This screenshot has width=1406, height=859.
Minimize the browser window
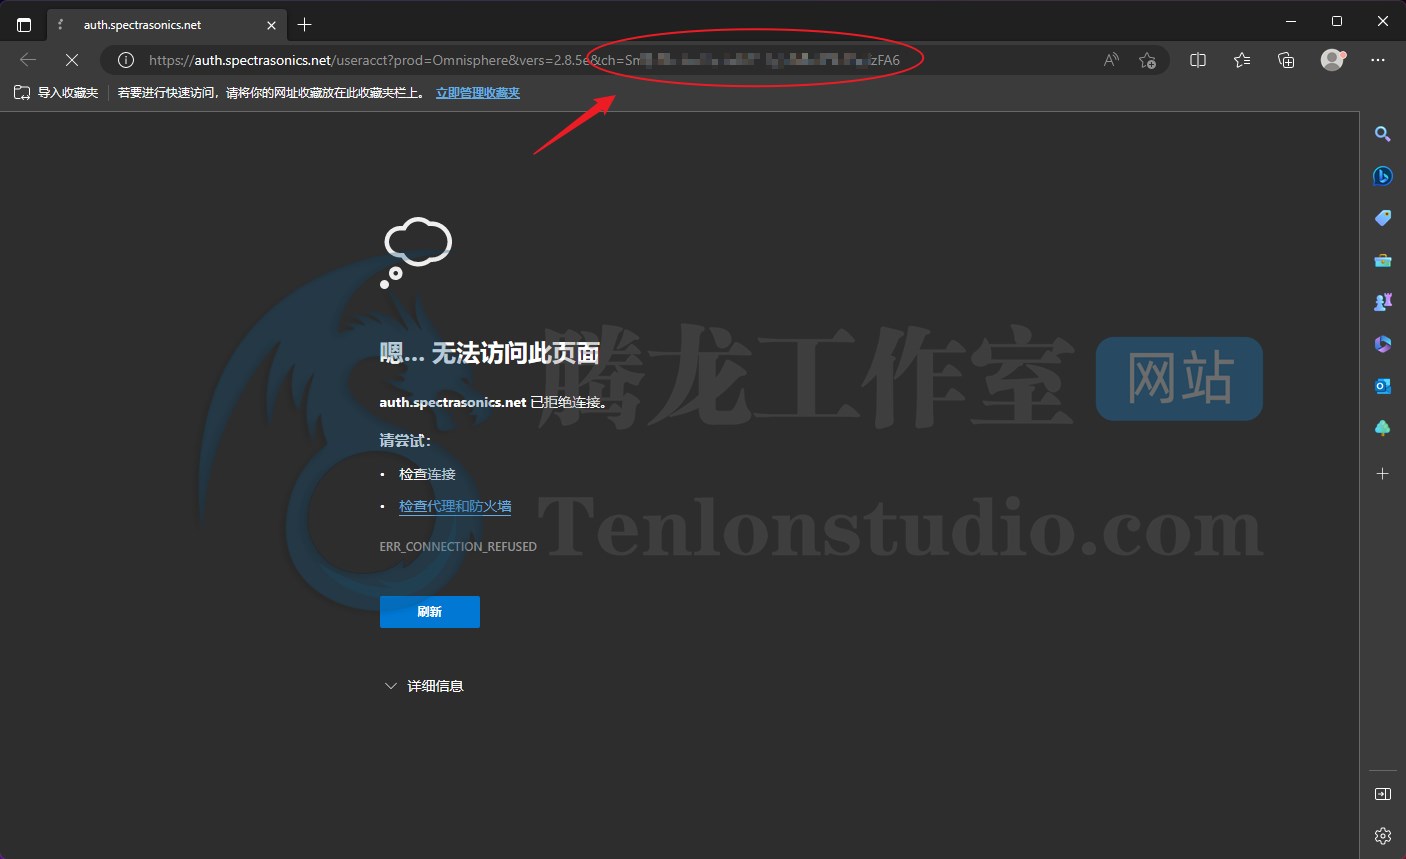tap(1291, 21)
